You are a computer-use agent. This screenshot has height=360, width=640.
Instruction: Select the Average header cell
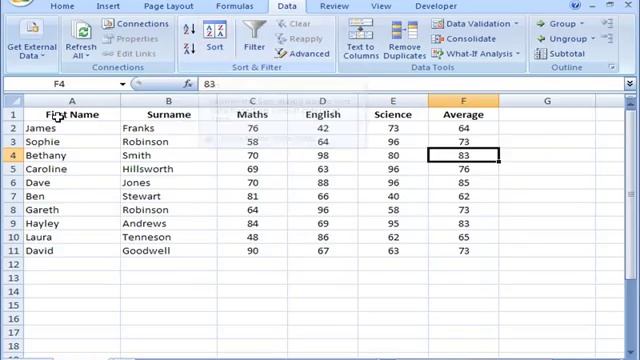click(x=463, y=115)
